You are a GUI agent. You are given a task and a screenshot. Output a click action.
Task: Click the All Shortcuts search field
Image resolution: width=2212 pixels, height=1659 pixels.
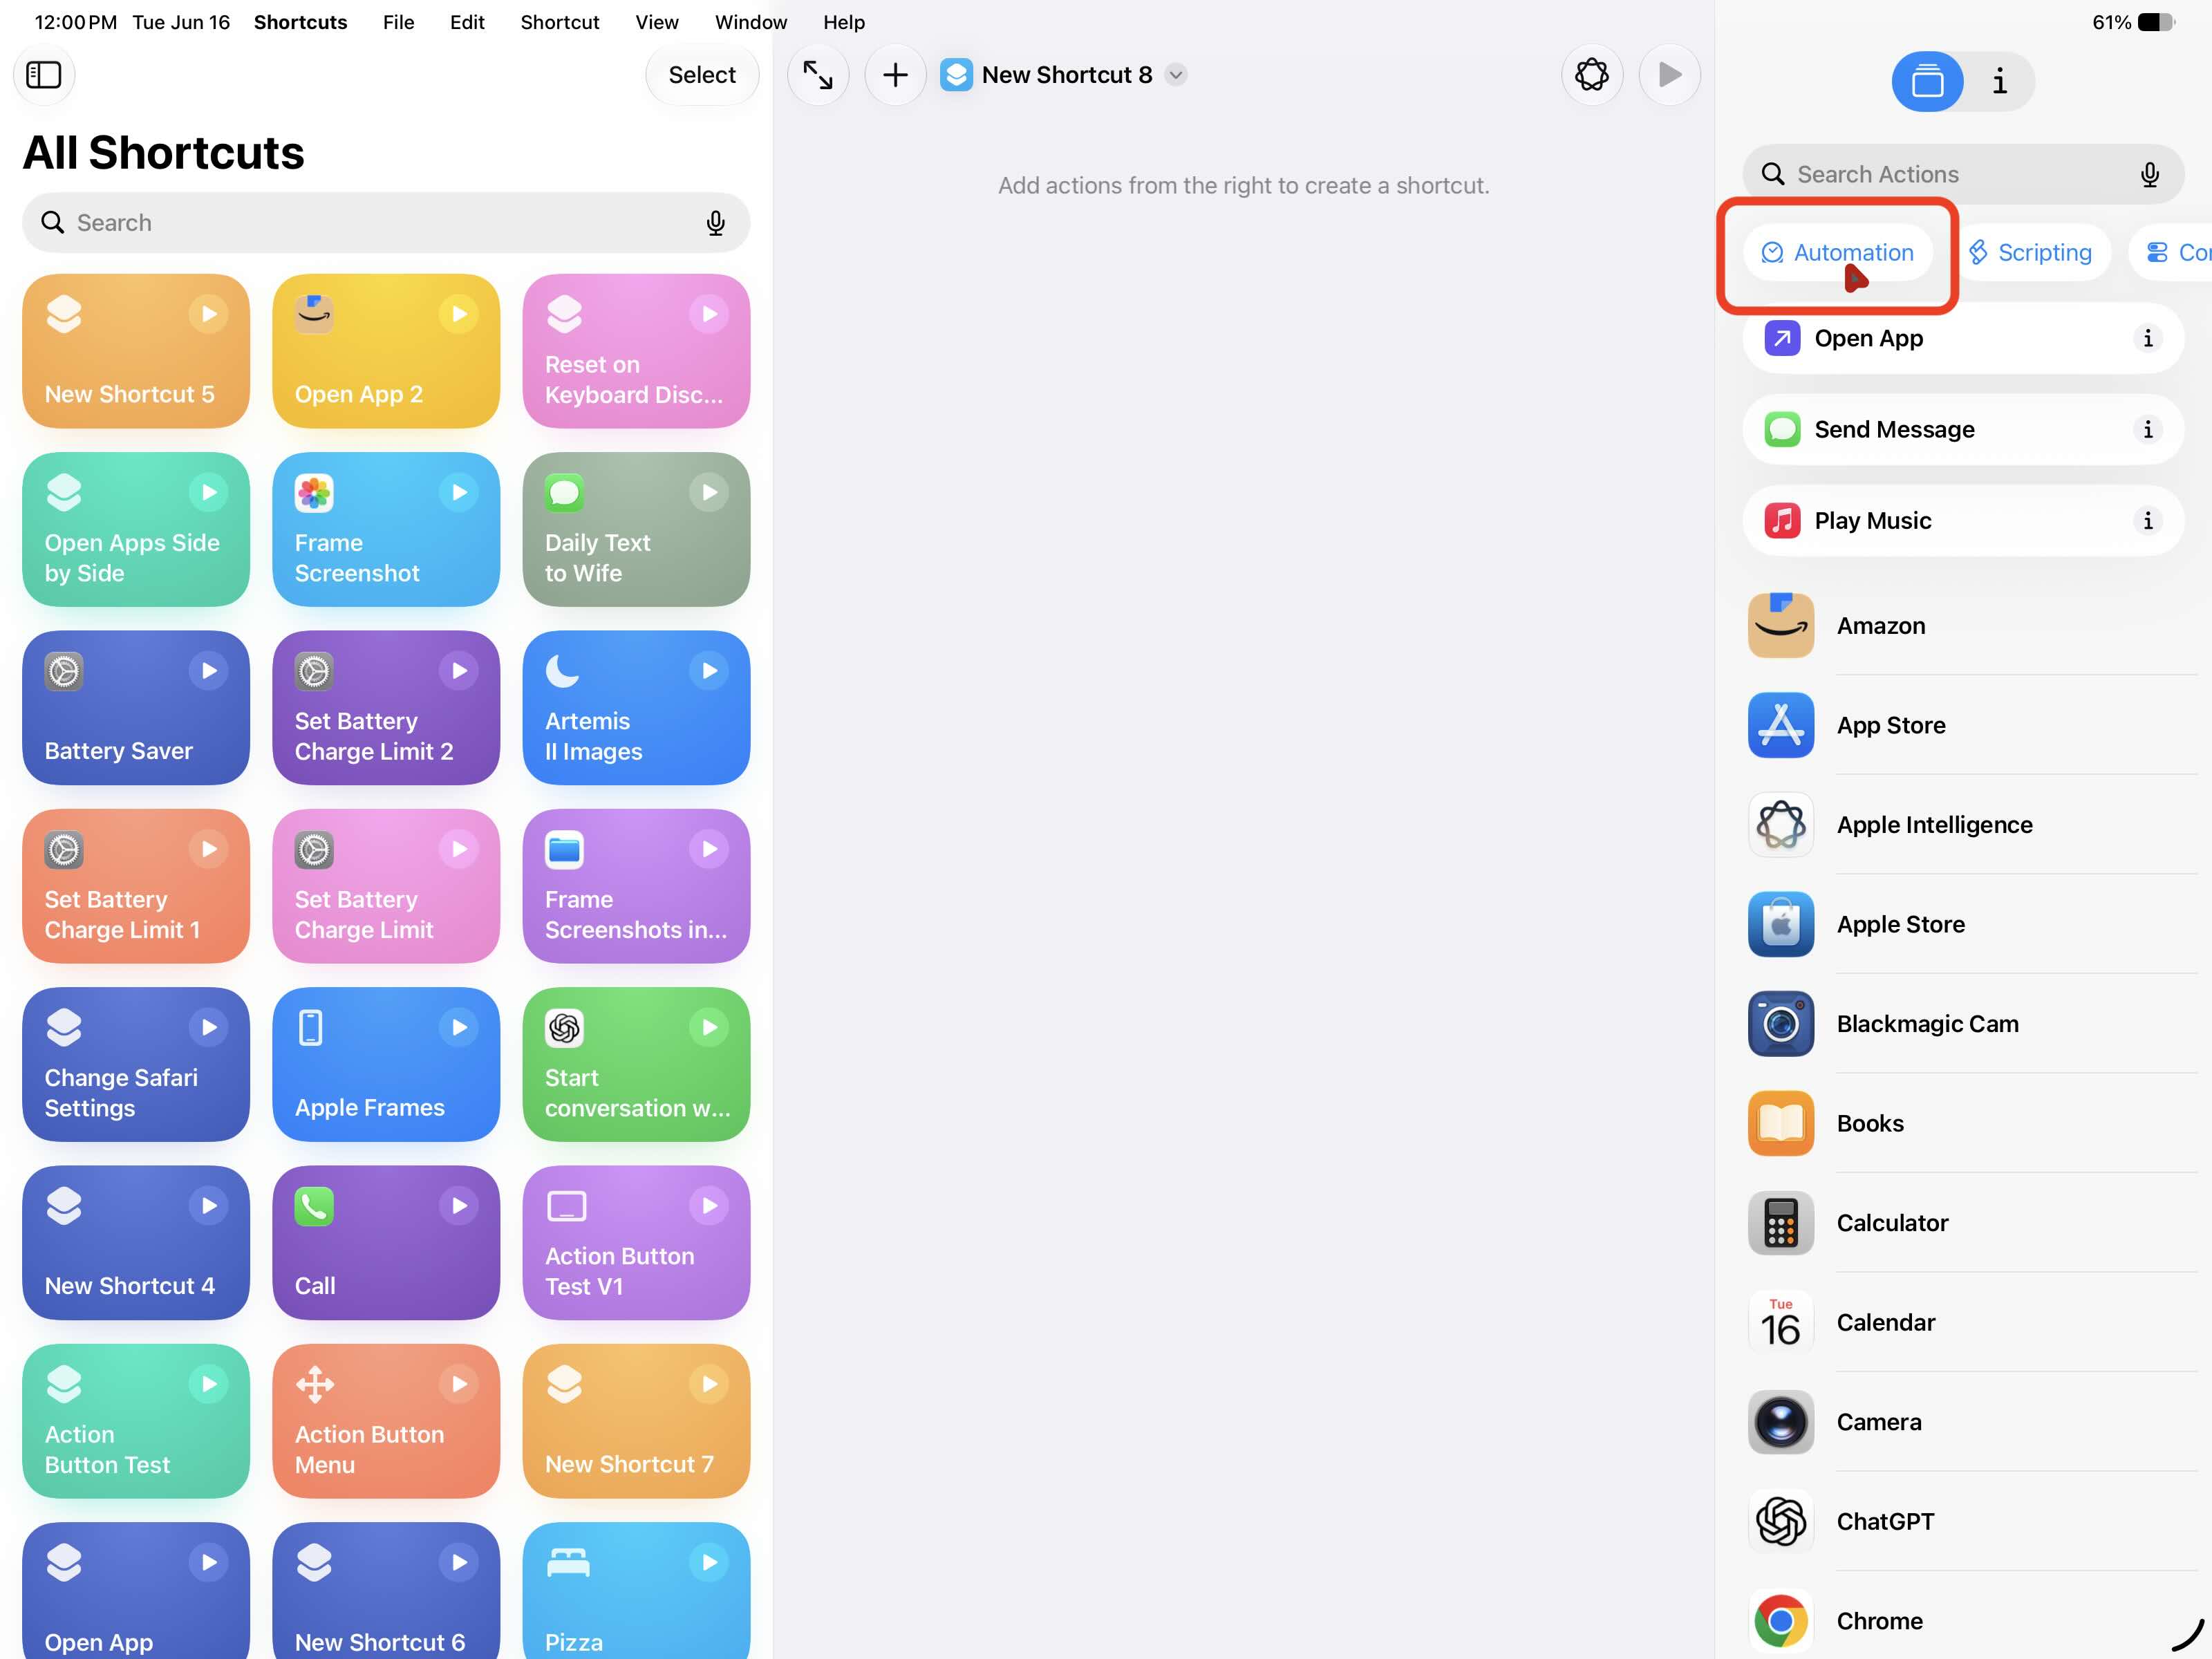coord(386,223)
